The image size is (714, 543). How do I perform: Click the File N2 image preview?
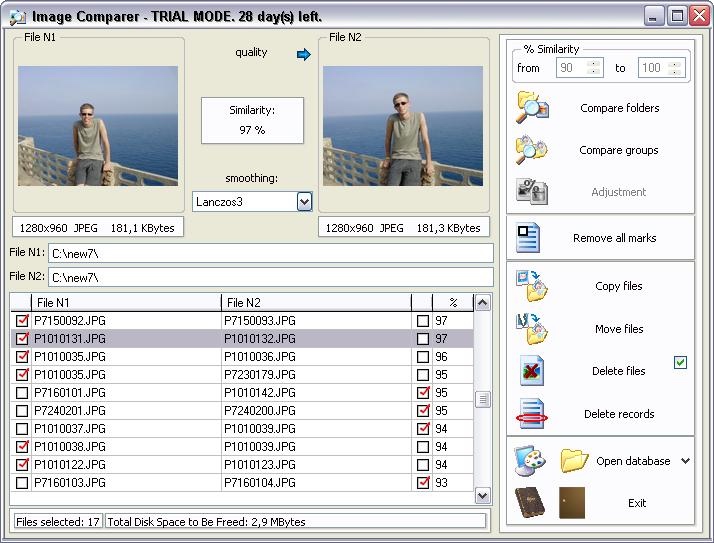click(403, 126)
